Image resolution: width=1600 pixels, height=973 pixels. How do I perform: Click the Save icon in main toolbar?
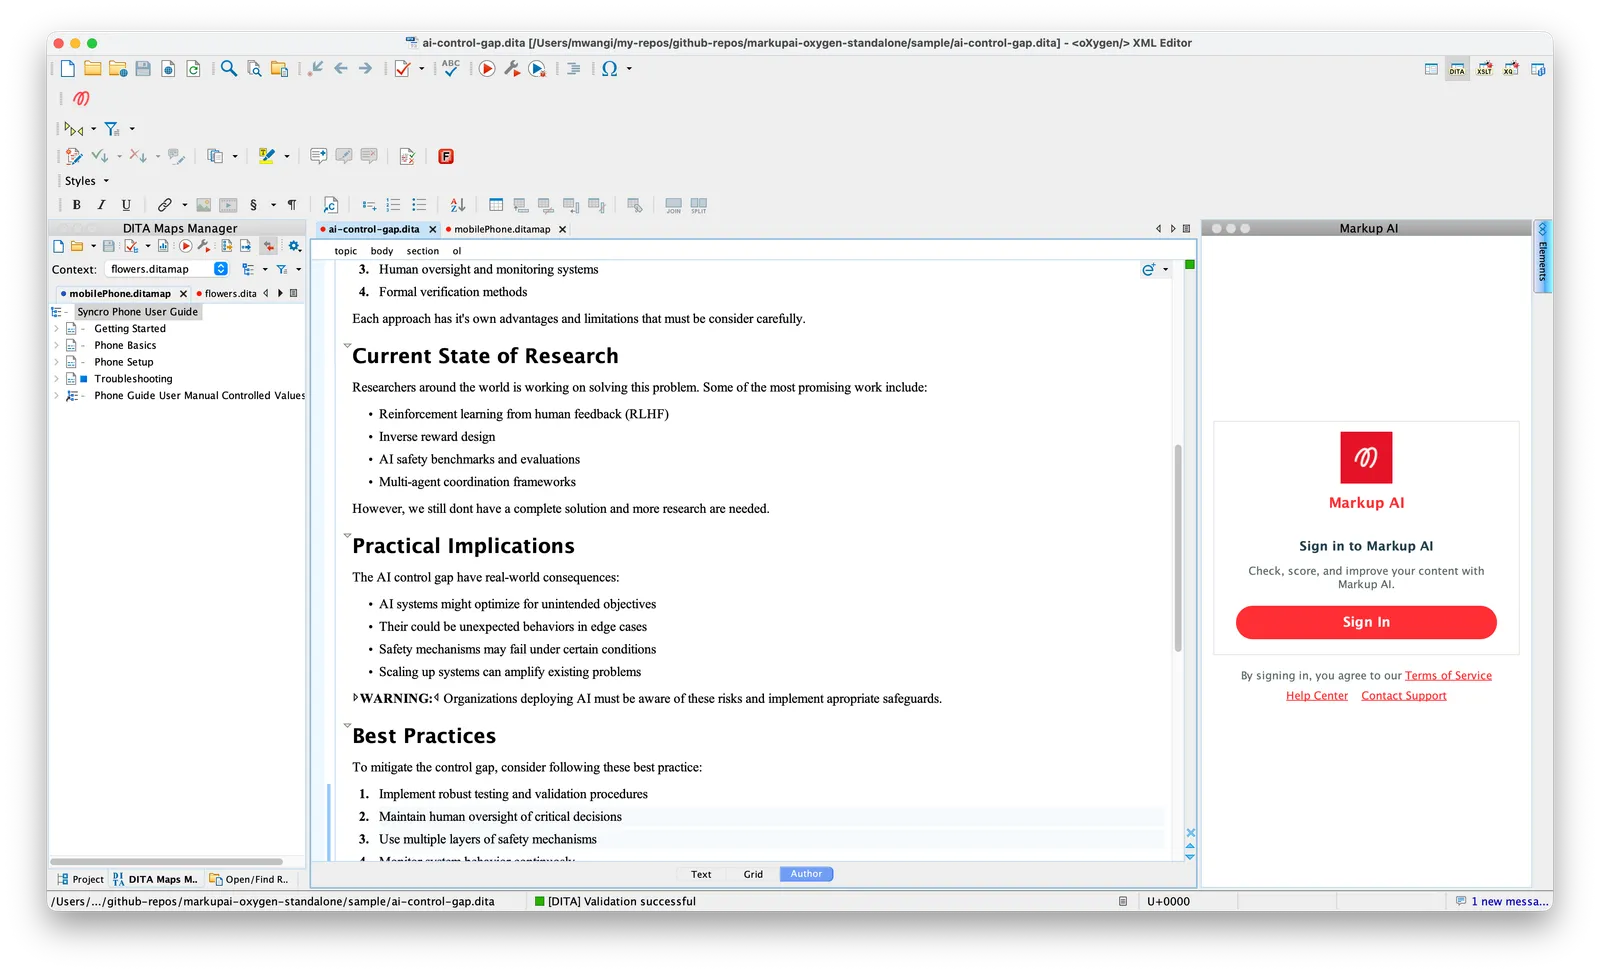point(143,68)
